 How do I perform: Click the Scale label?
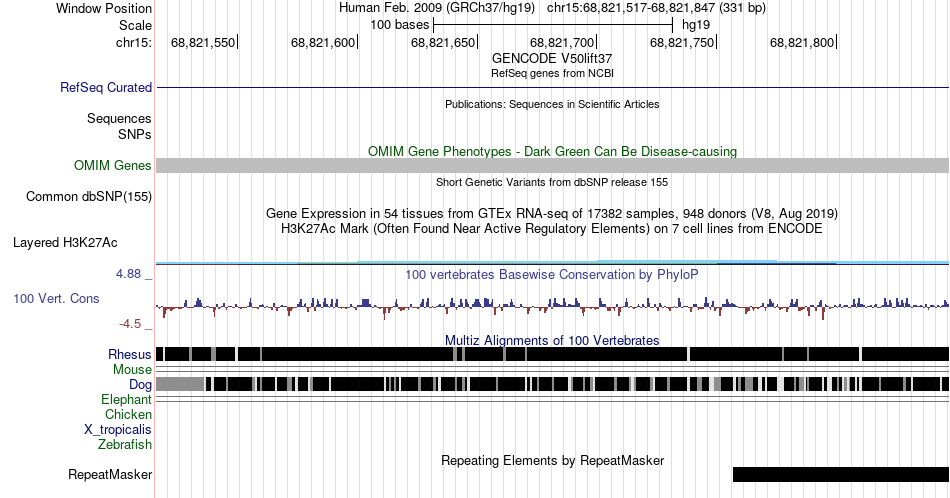tap(135, 25)
